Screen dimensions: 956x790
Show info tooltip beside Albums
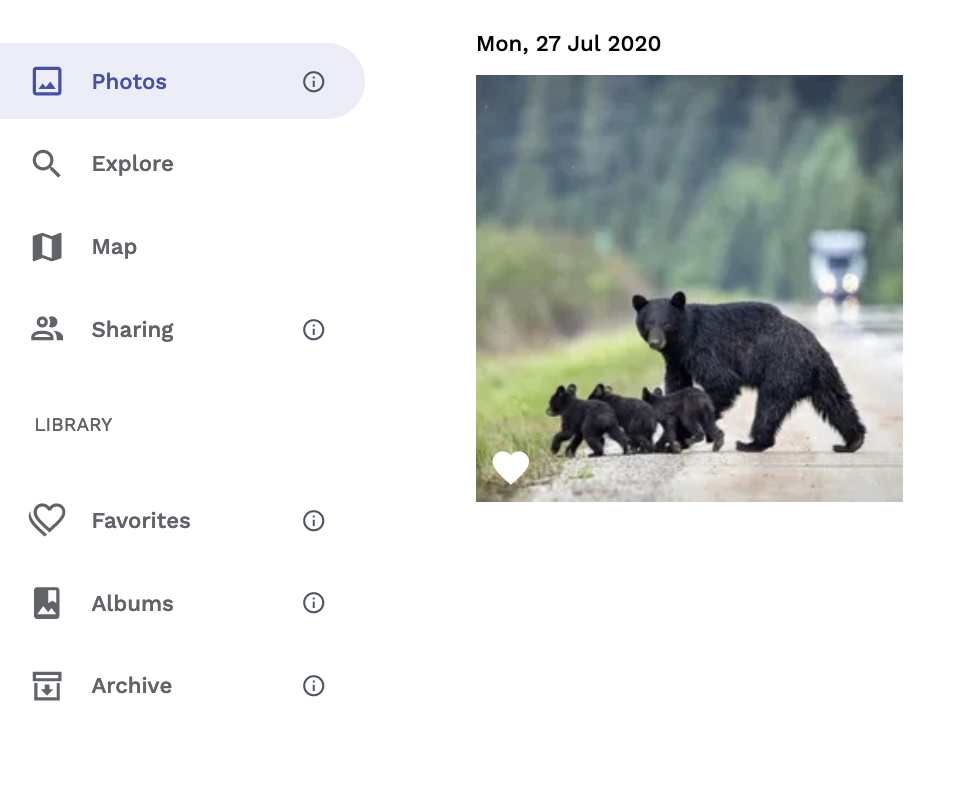313,603
